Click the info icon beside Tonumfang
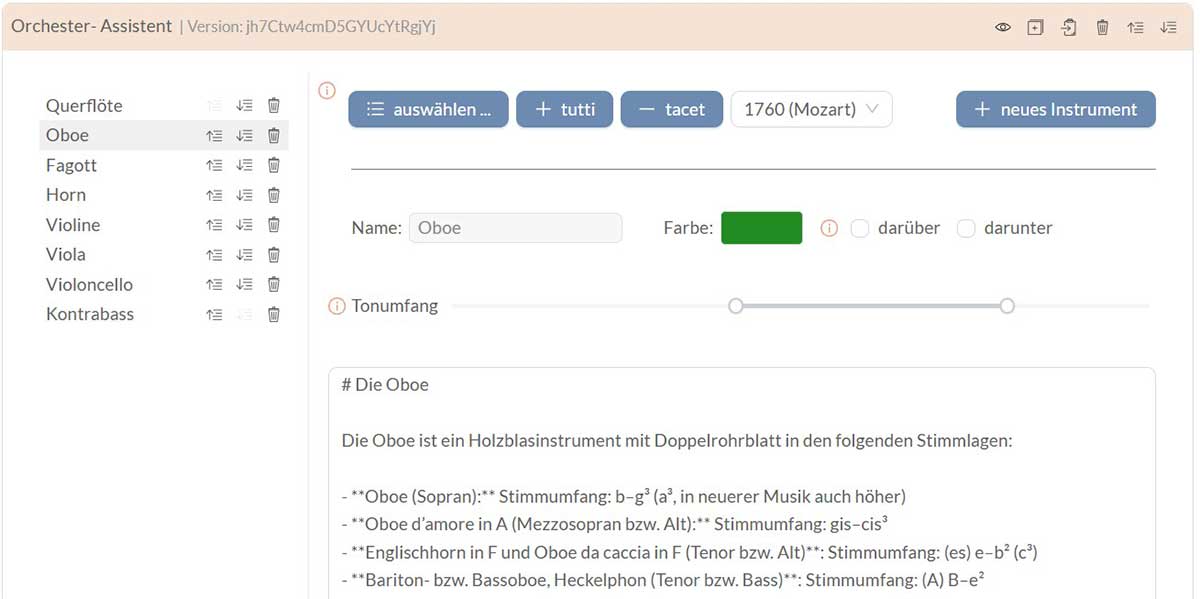 tap(337, 306)
